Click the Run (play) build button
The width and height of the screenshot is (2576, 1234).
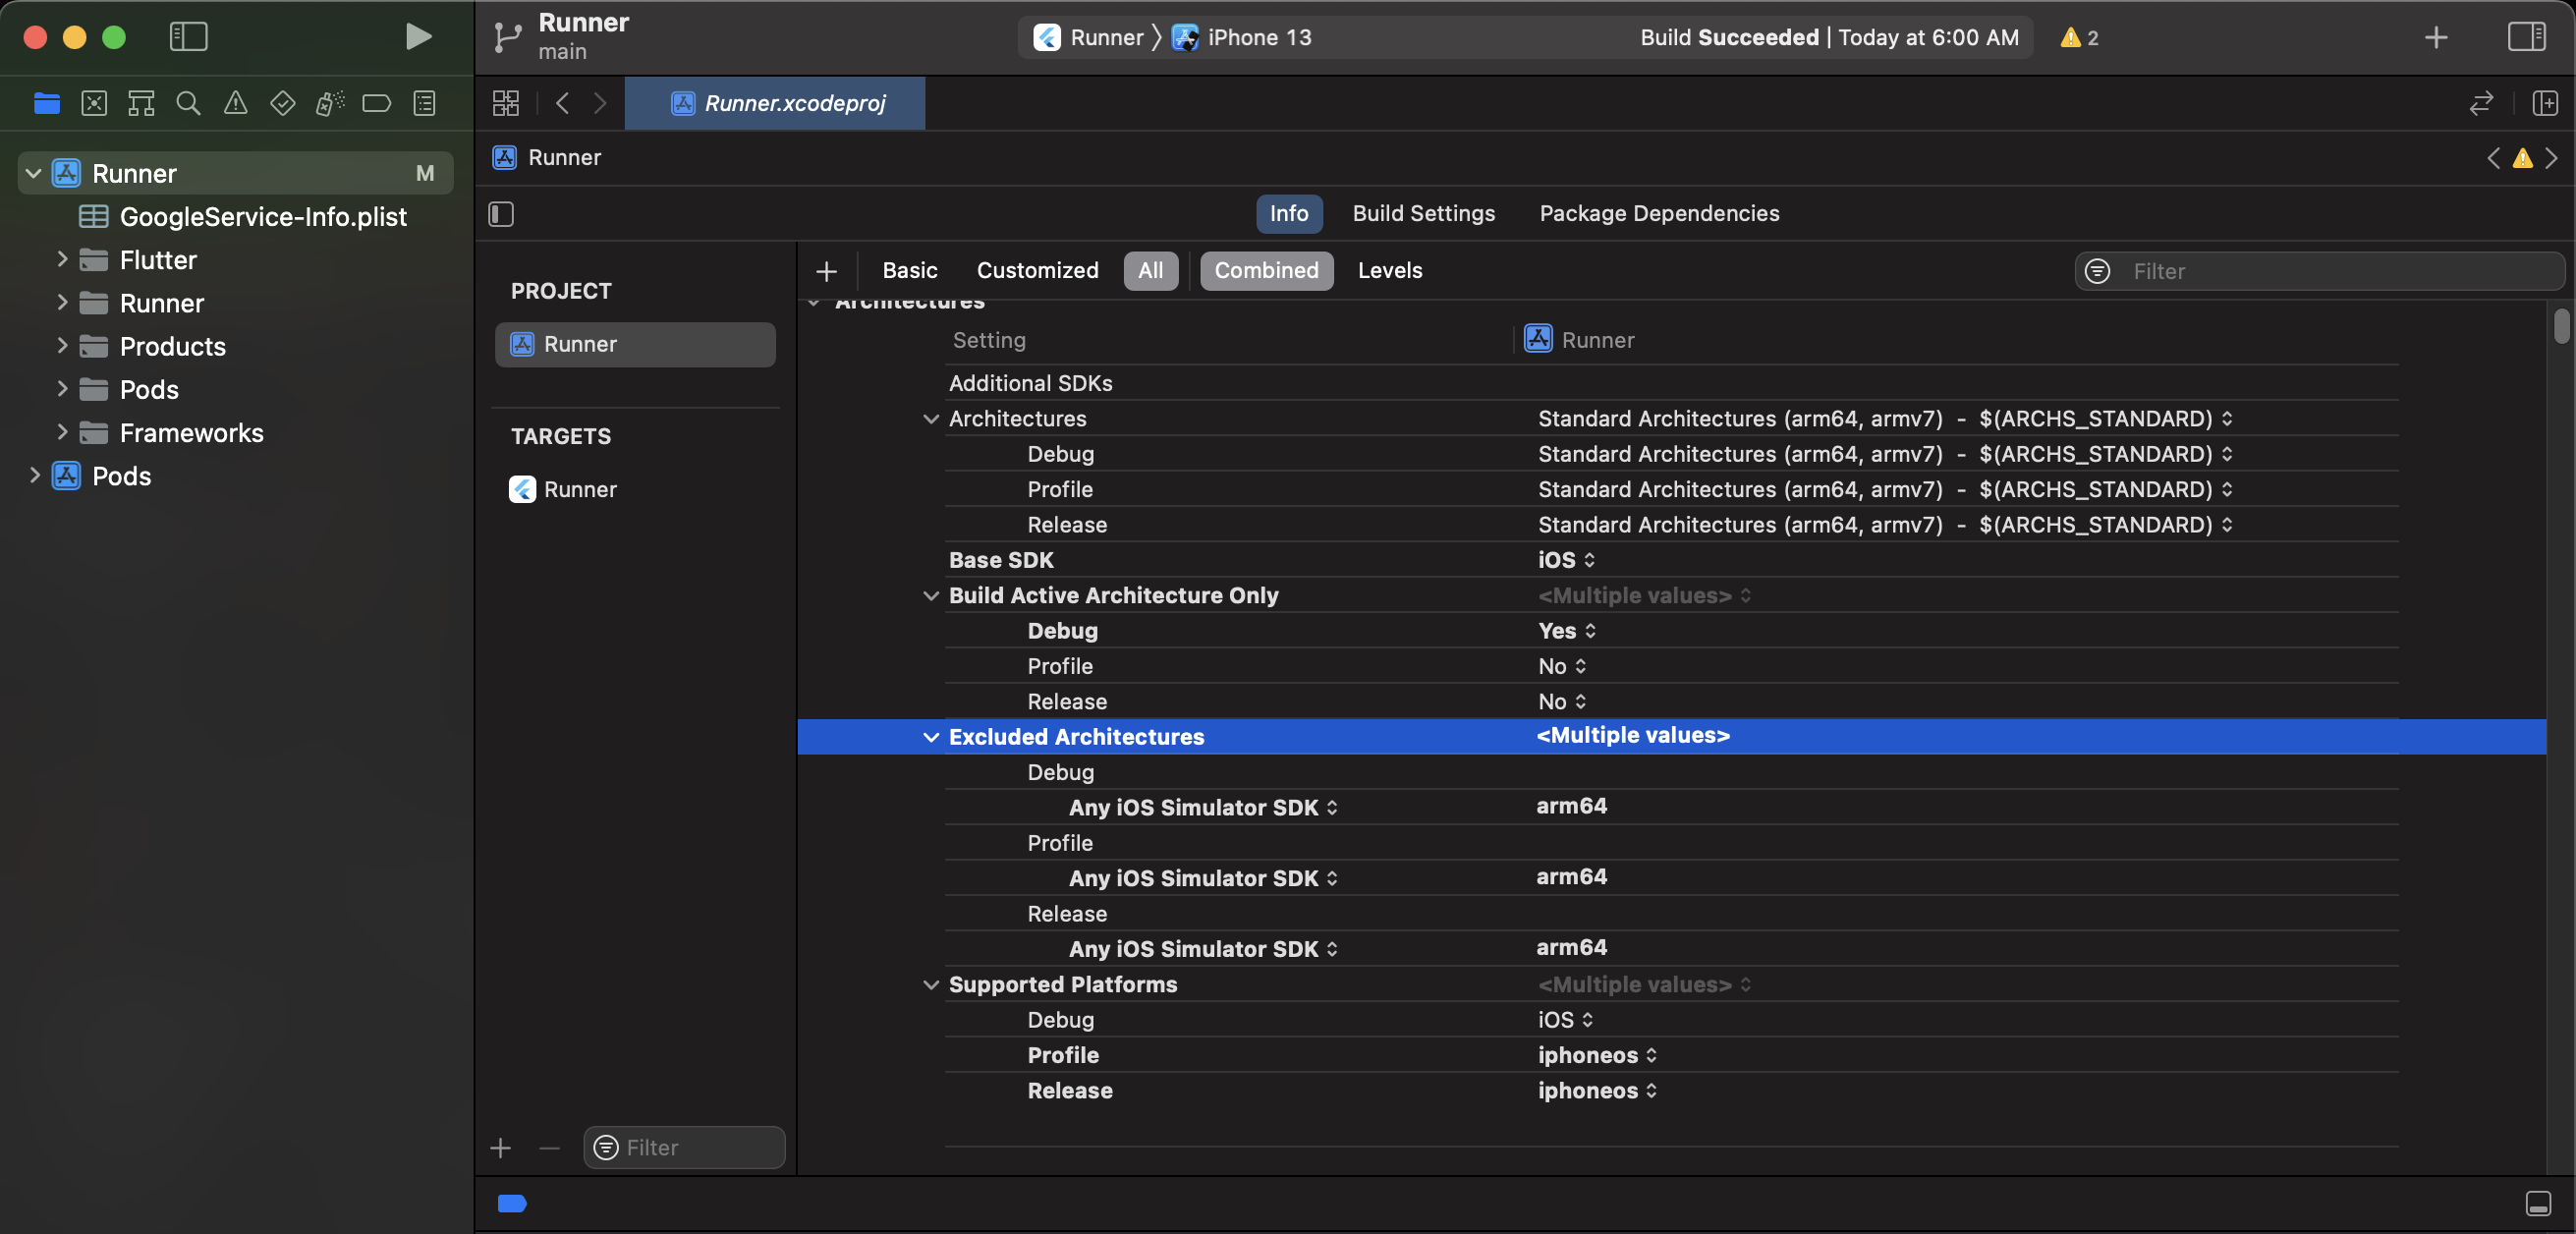(419, 37)
